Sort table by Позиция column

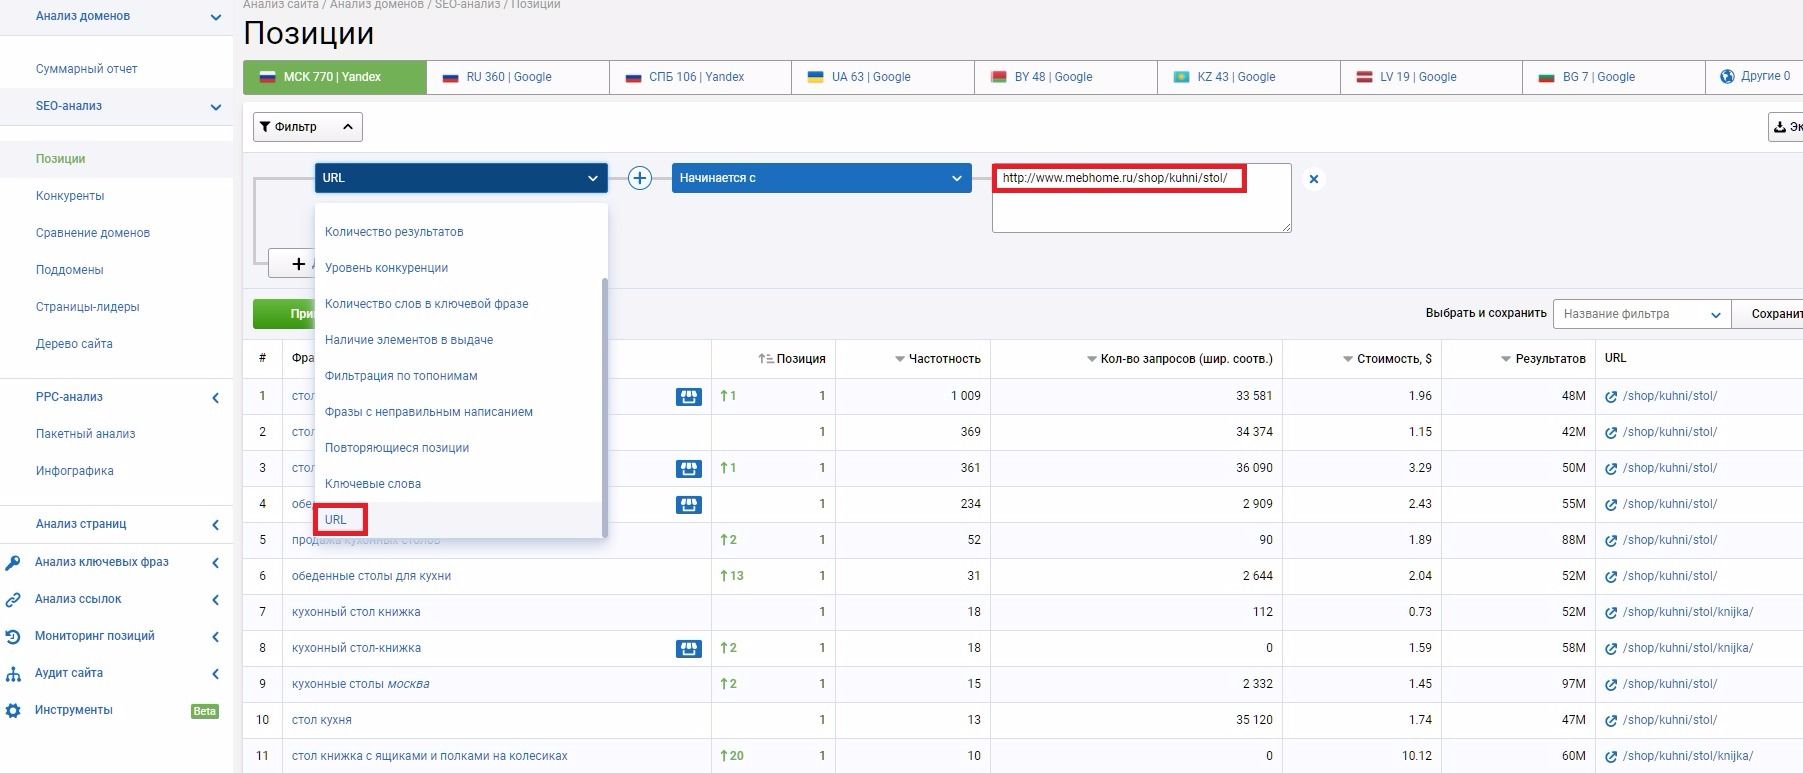pyautogui.click(x=792, y=359)
